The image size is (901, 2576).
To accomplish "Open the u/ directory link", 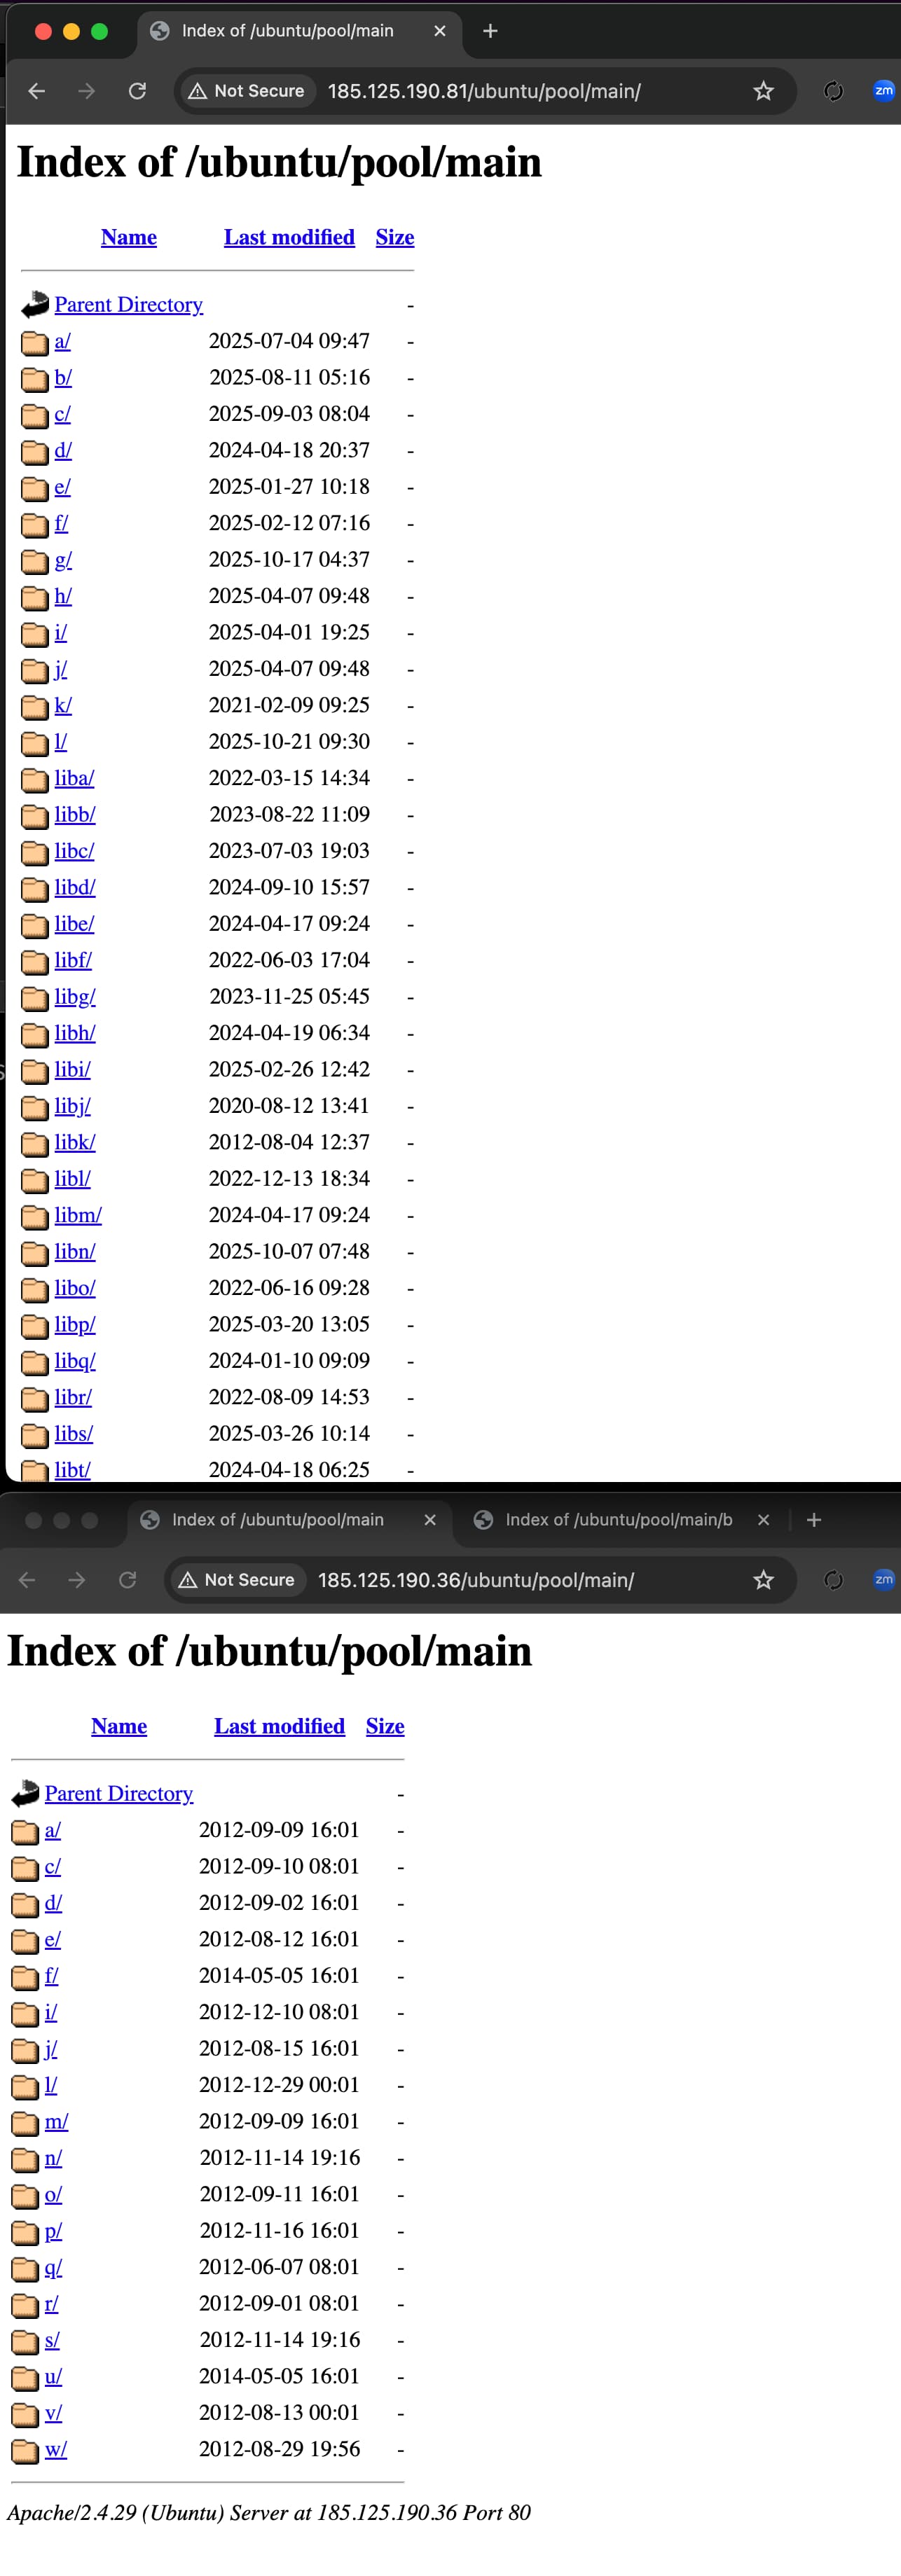I will (53, 2376).
